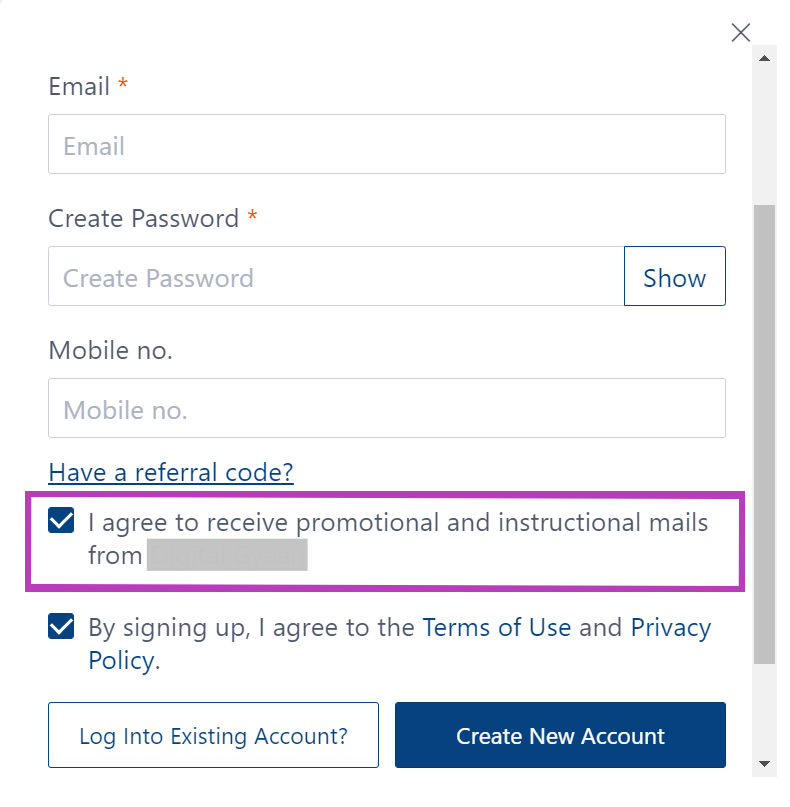Click the promotional mails consent label text
The height and width of the screenshot is (807, 790).
click(397, 523)
